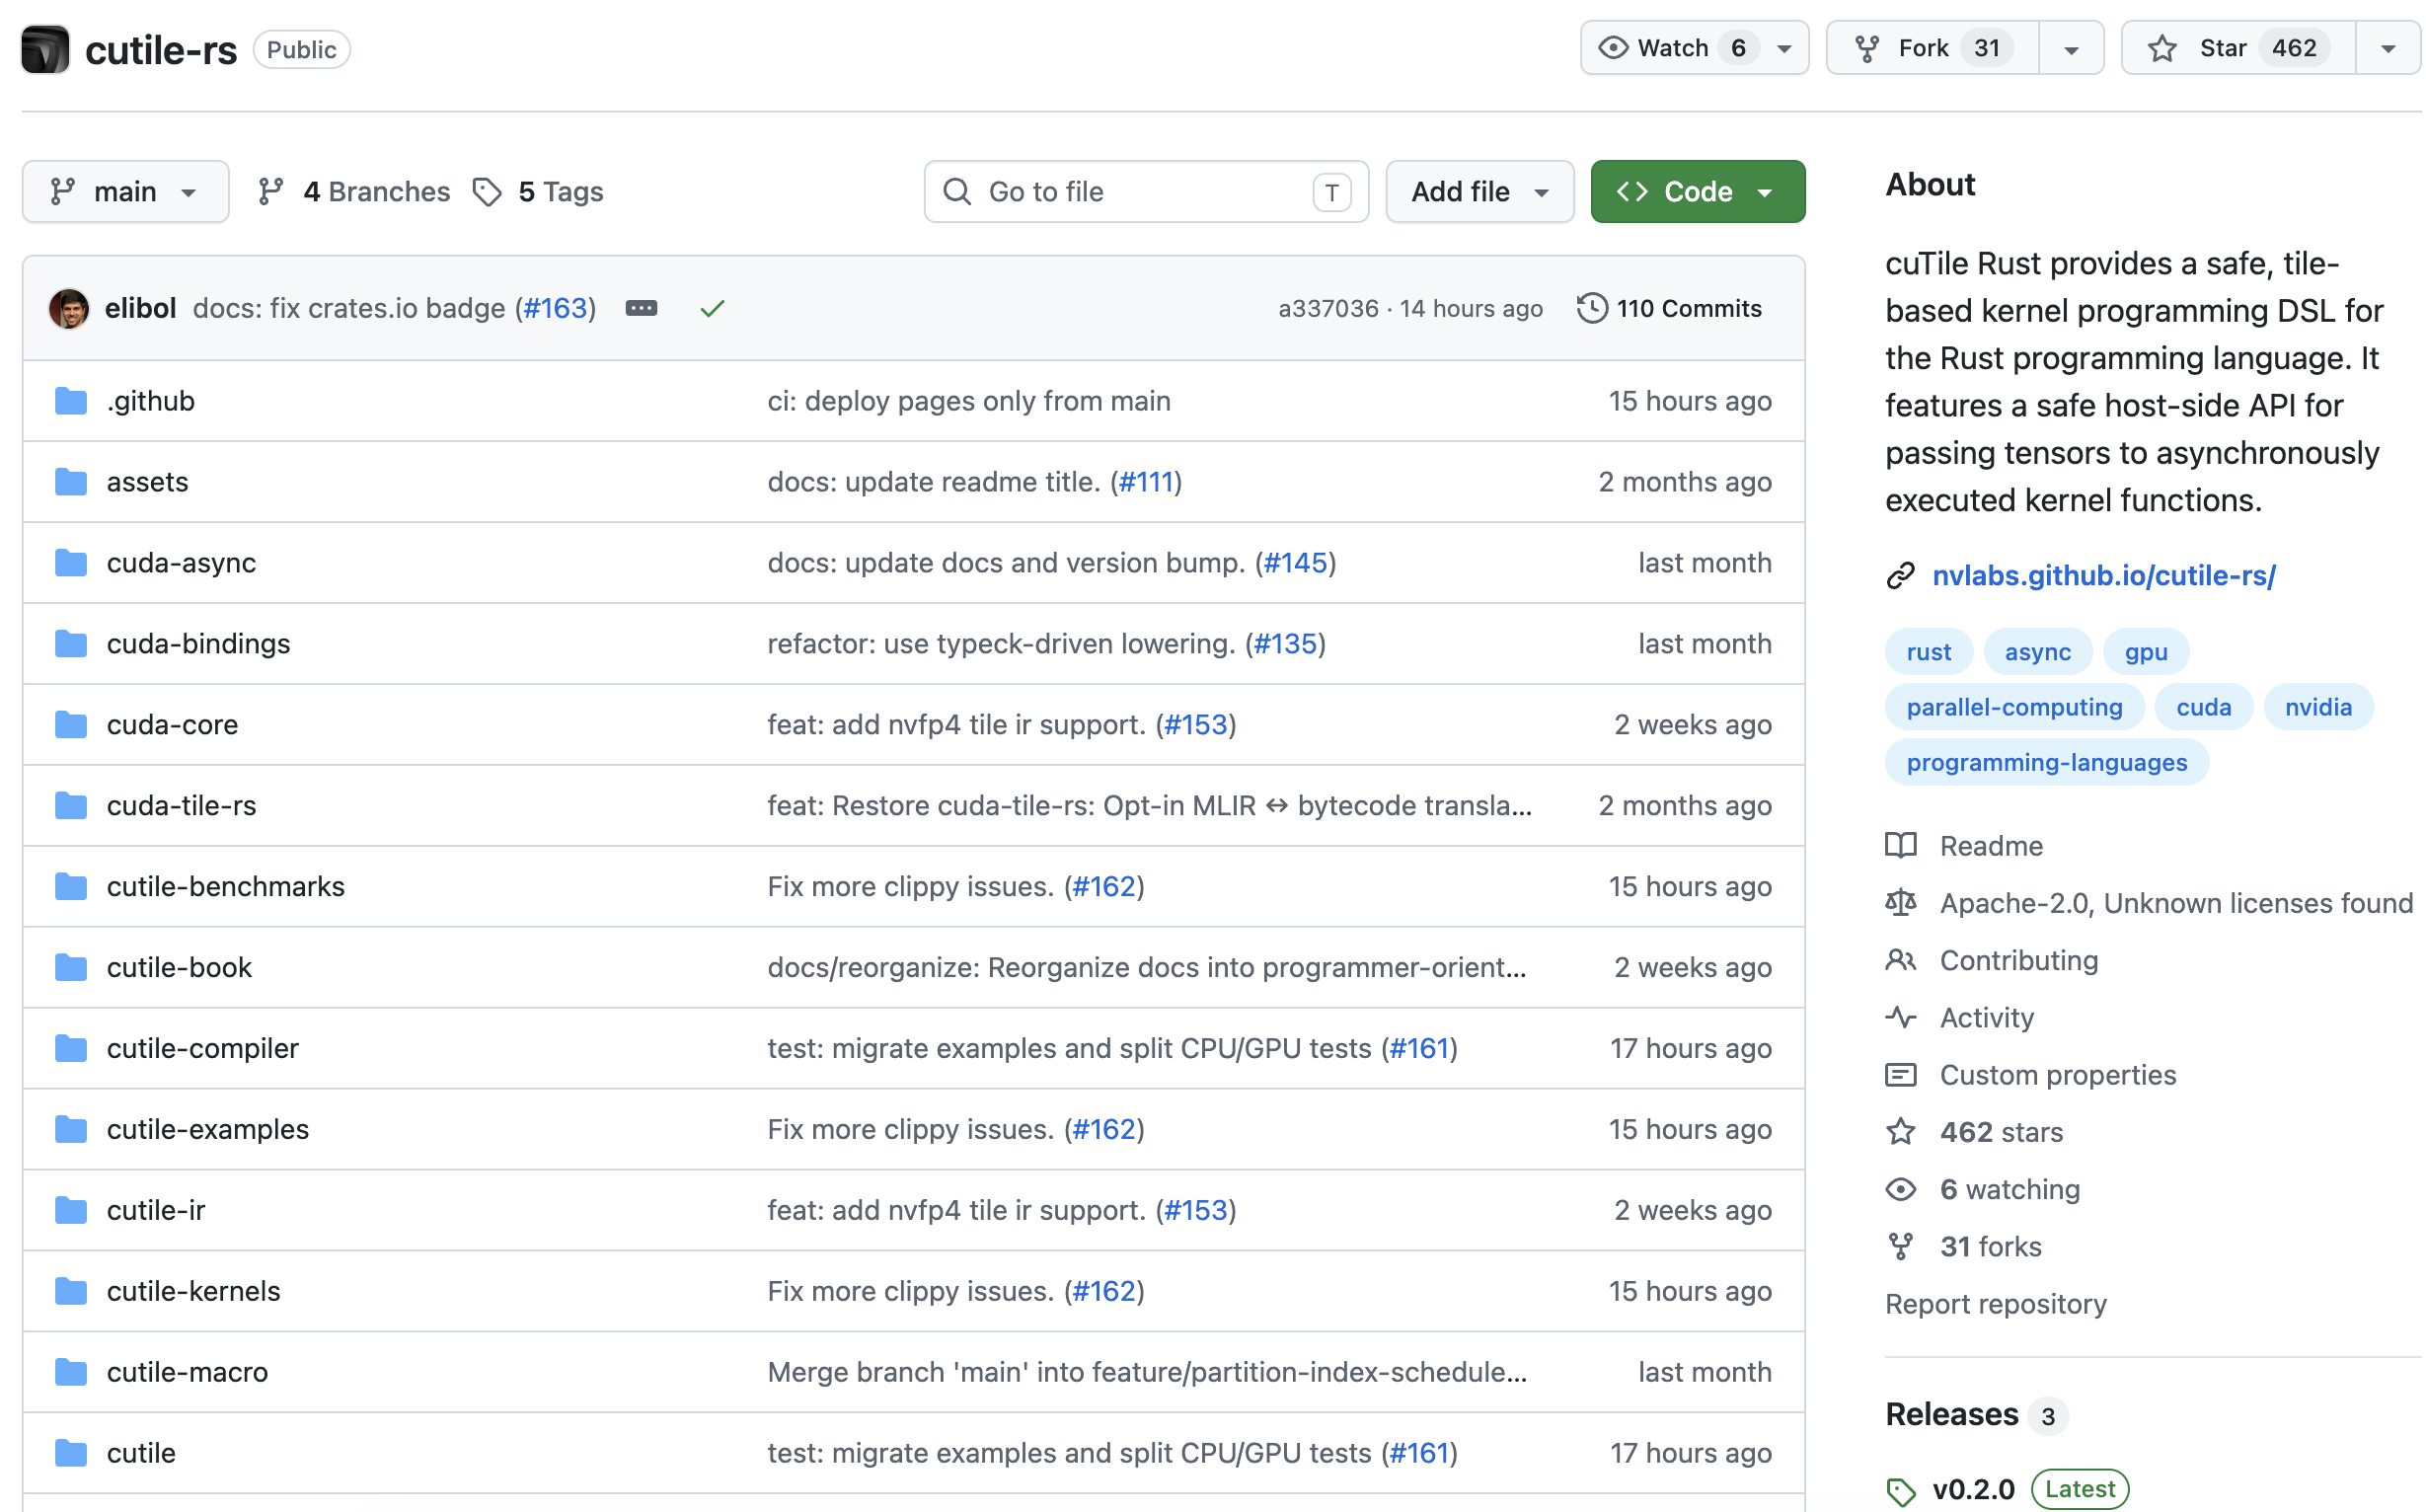Click the assets folder icon
Screen dimensions: 2426x1512
click(x=71, y=482)
